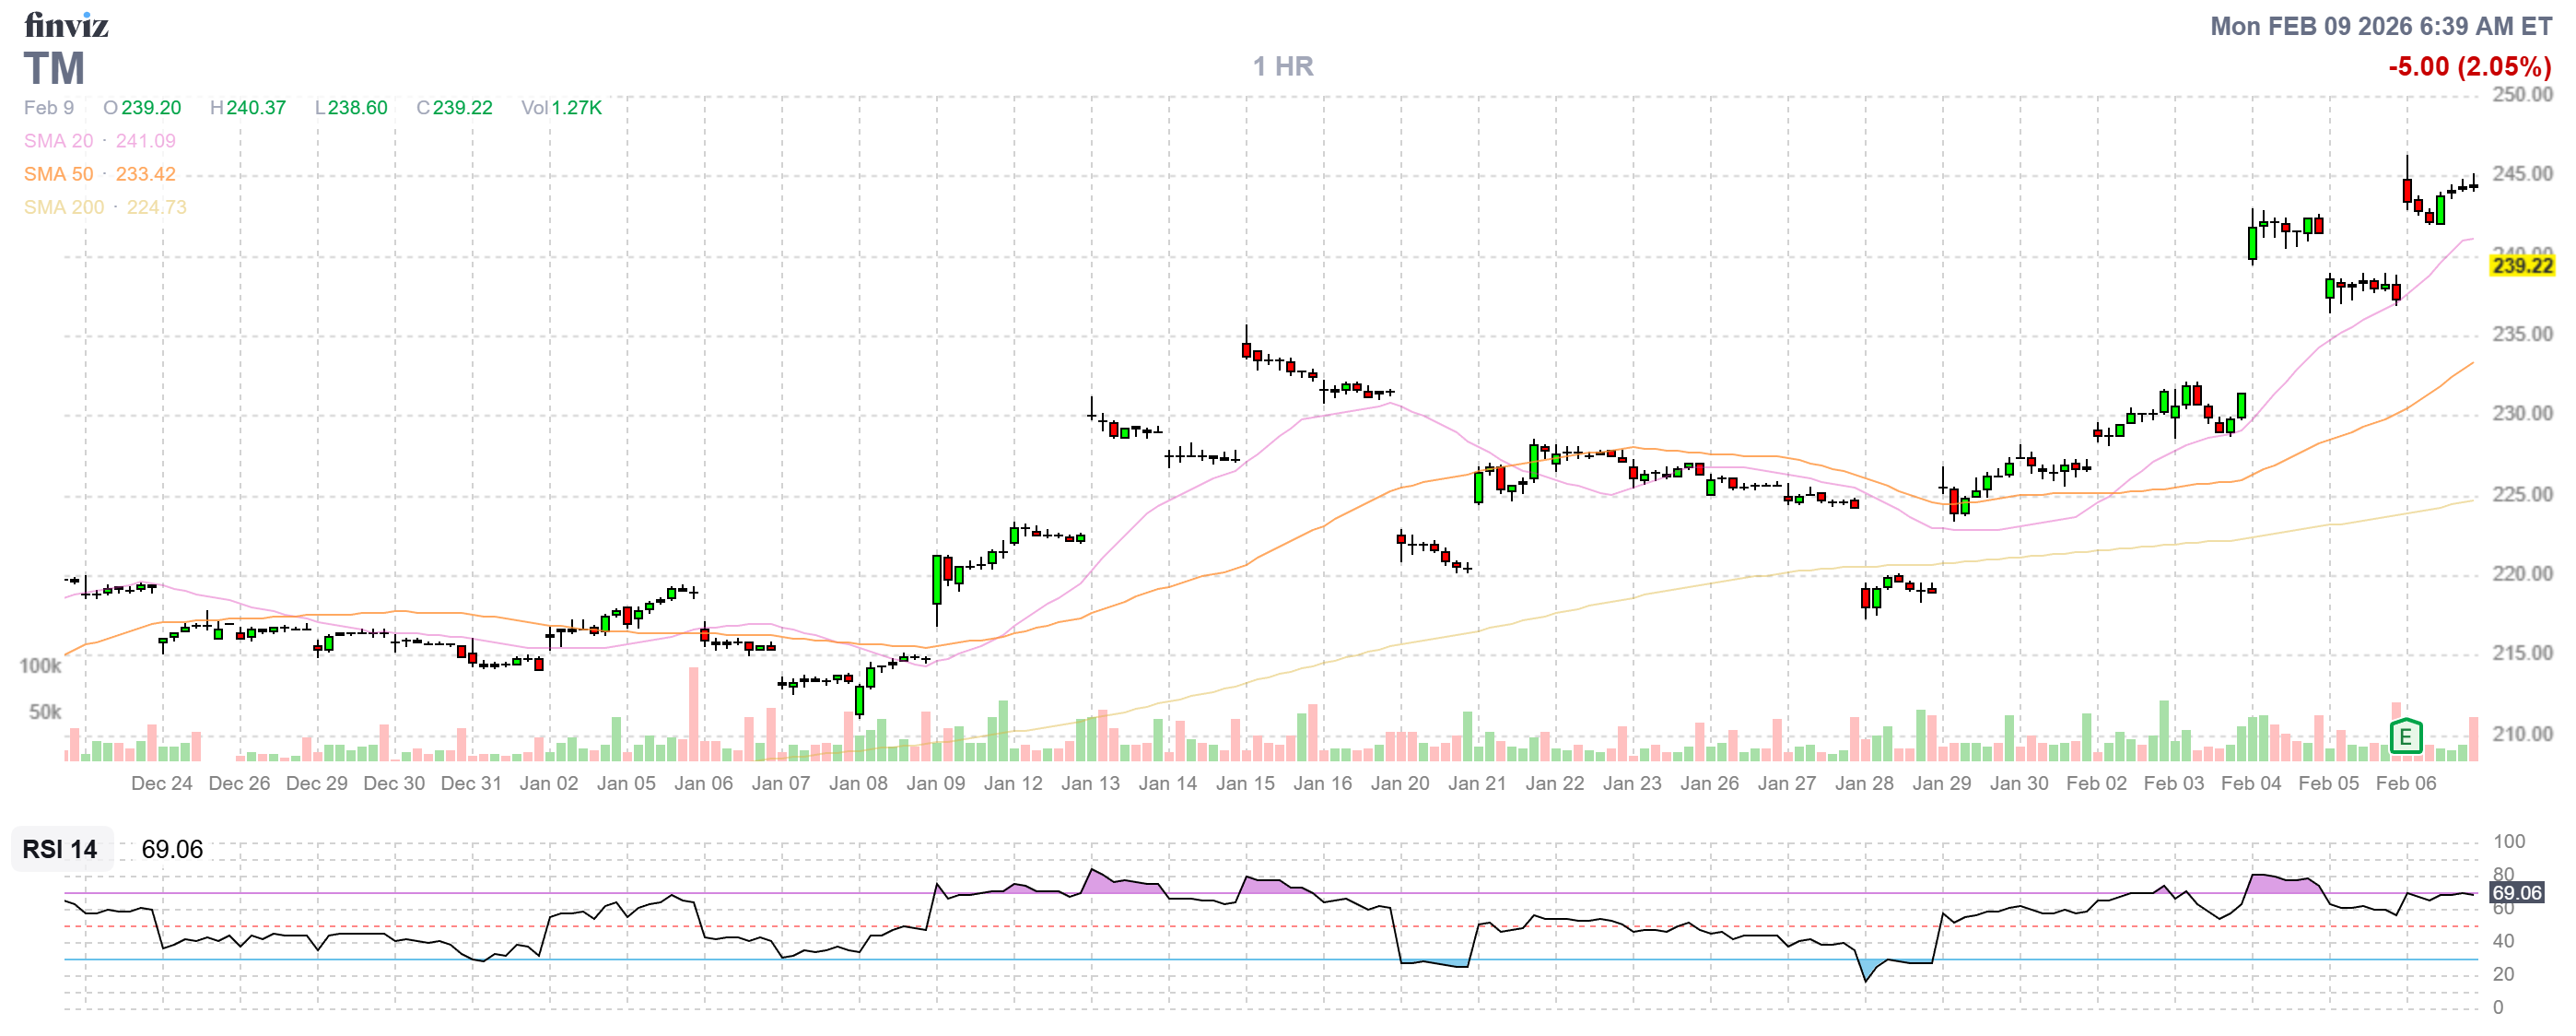Viewport: 2576px width, 1036px height.
Task: Open the RSI 14 indicator label
Action: 60,849
